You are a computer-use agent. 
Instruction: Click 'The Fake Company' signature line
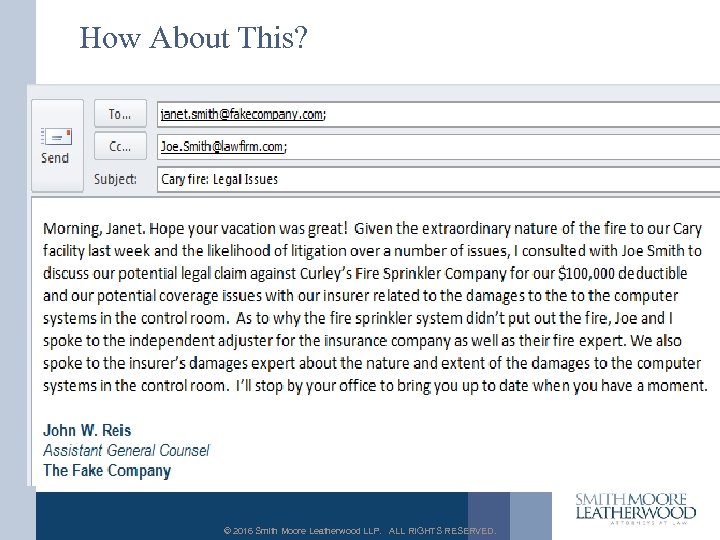pyautogui.click(x=107, y=470)
